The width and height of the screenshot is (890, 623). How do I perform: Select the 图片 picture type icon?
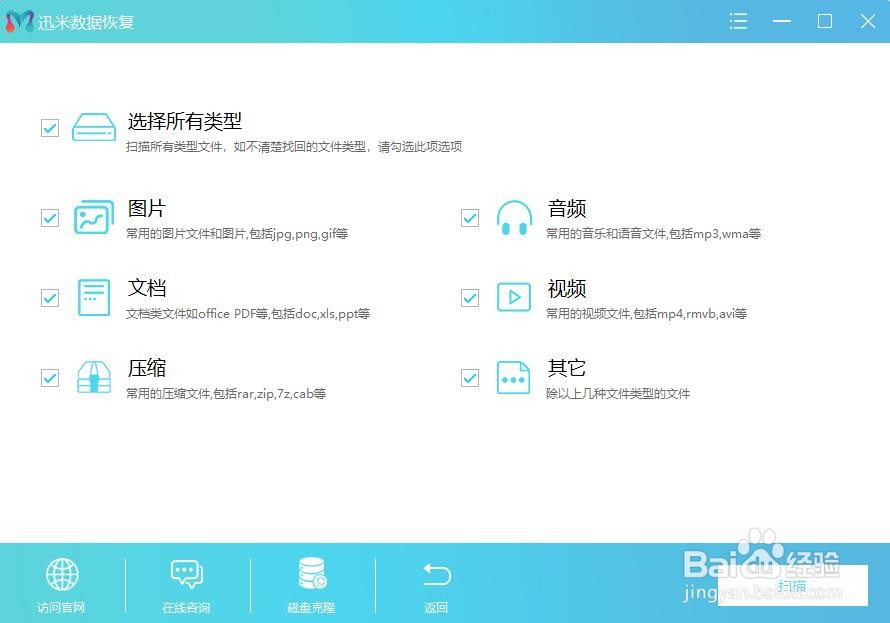coord(93,217)
